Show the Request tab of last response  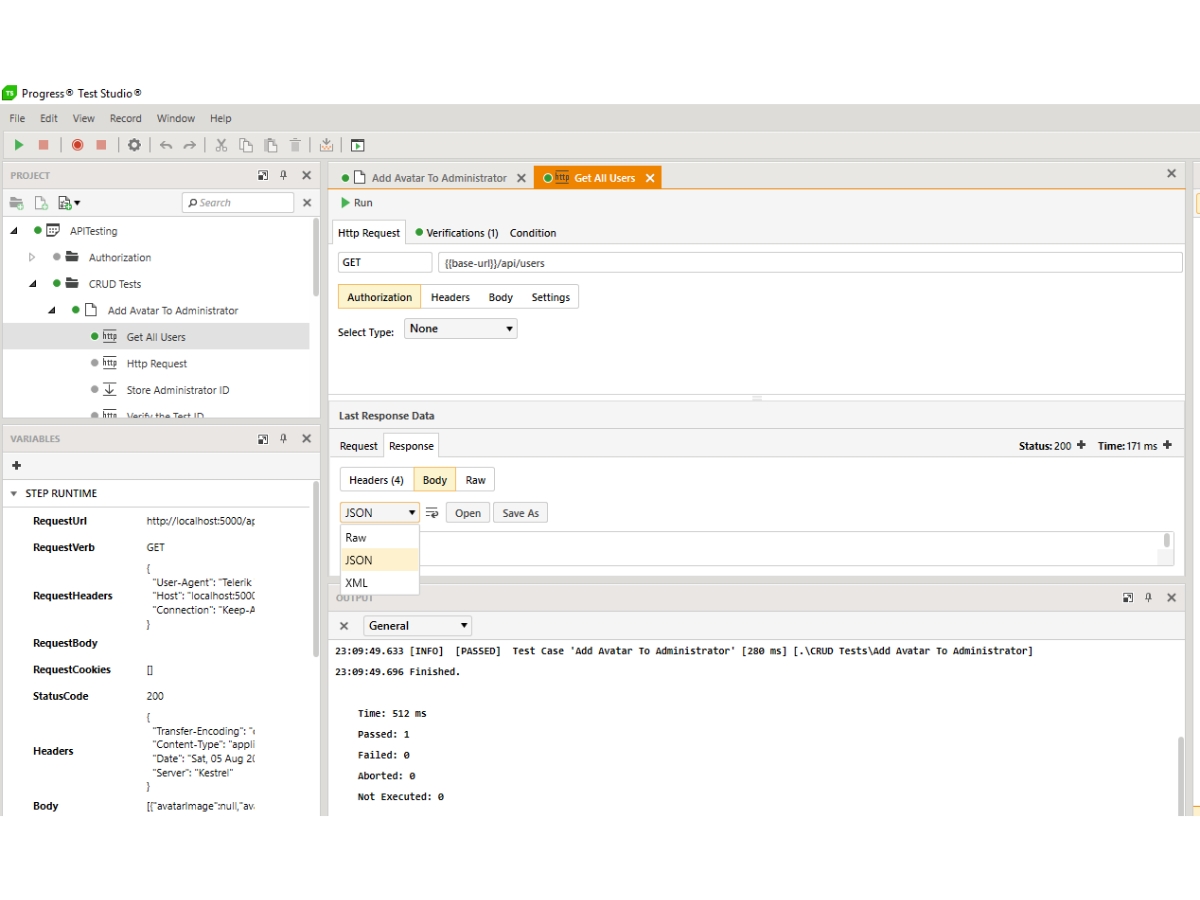(359, 446)
